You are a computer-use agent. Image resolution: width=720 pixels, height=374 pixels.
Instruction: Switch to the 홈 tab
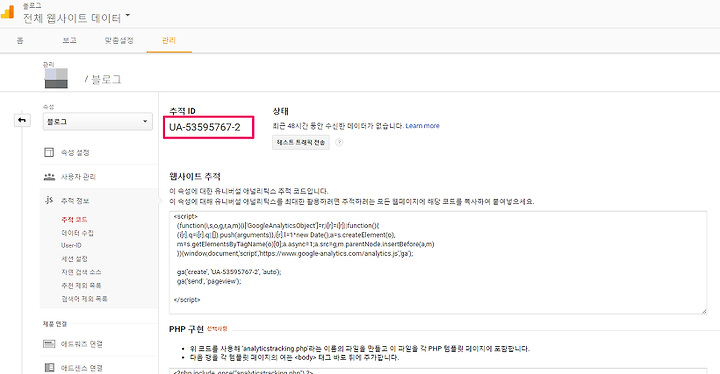[x=20, y=40]
